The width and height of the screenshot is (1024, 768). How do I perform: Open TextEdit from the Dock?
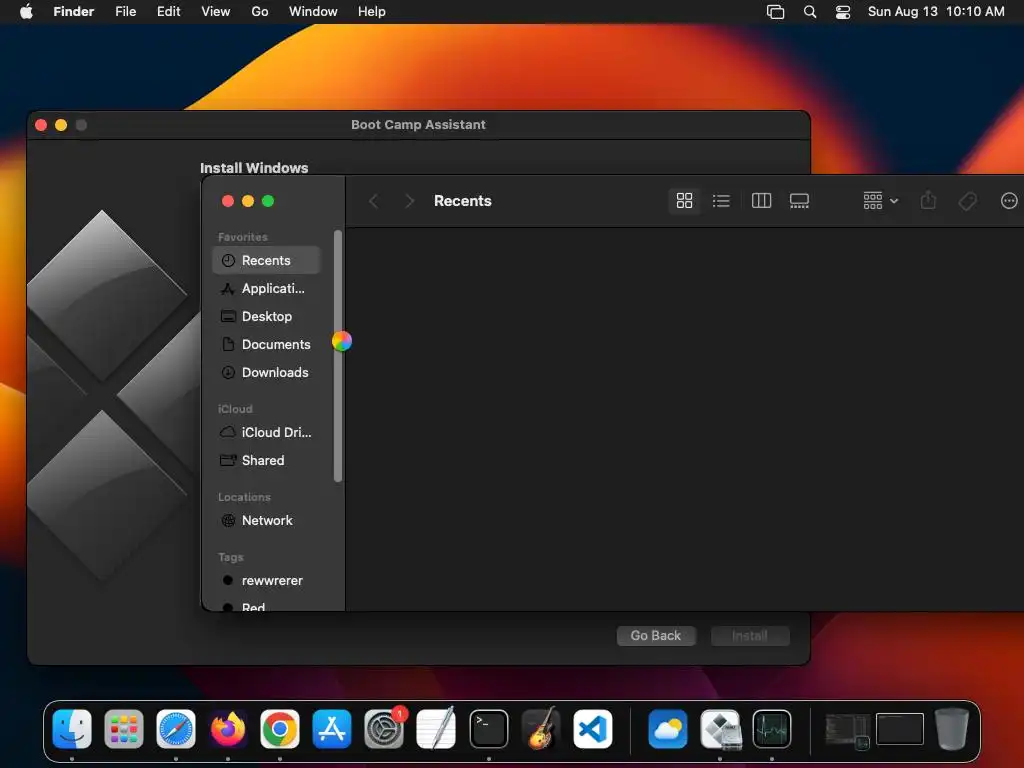tap(436, 728)
